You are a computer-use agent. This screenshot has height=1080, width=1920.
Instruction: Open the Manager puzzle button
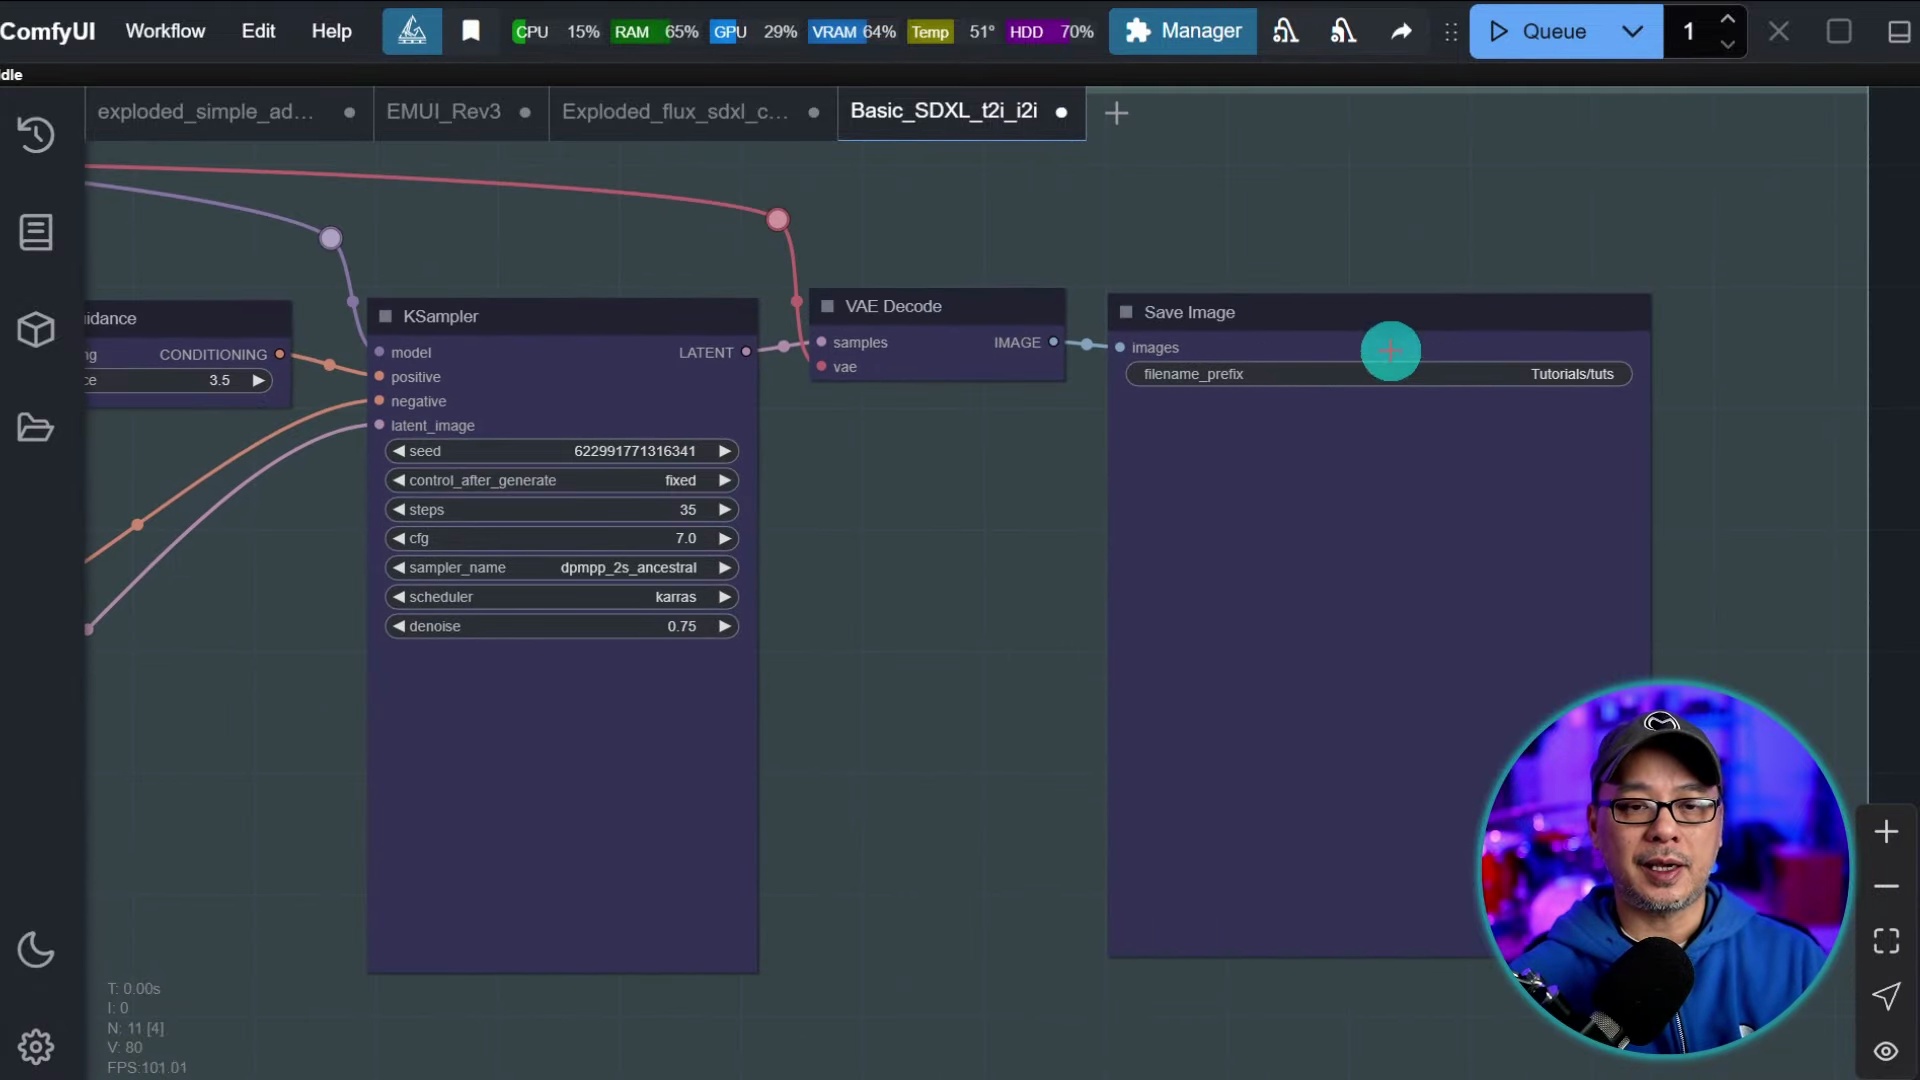(x=1183, y=31)
